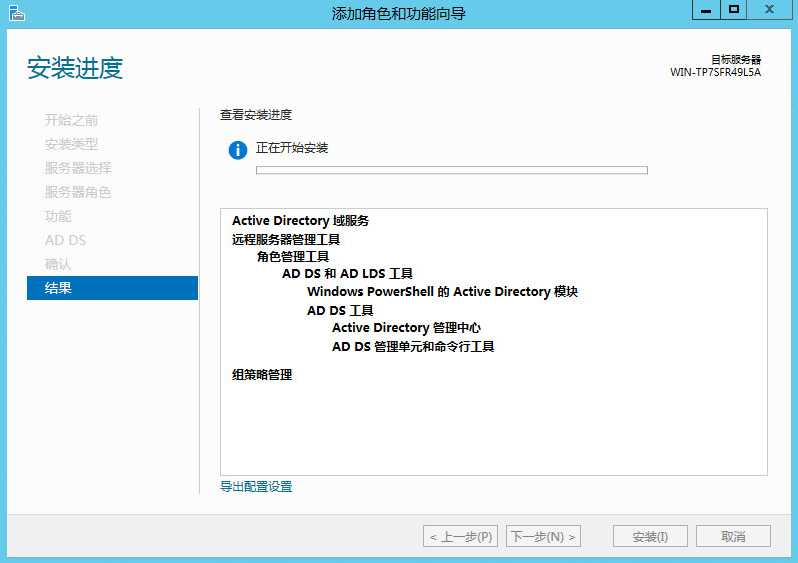Select the 开始之前 step
The height and width of the screenshot is (563, 798).
[71, 121]
